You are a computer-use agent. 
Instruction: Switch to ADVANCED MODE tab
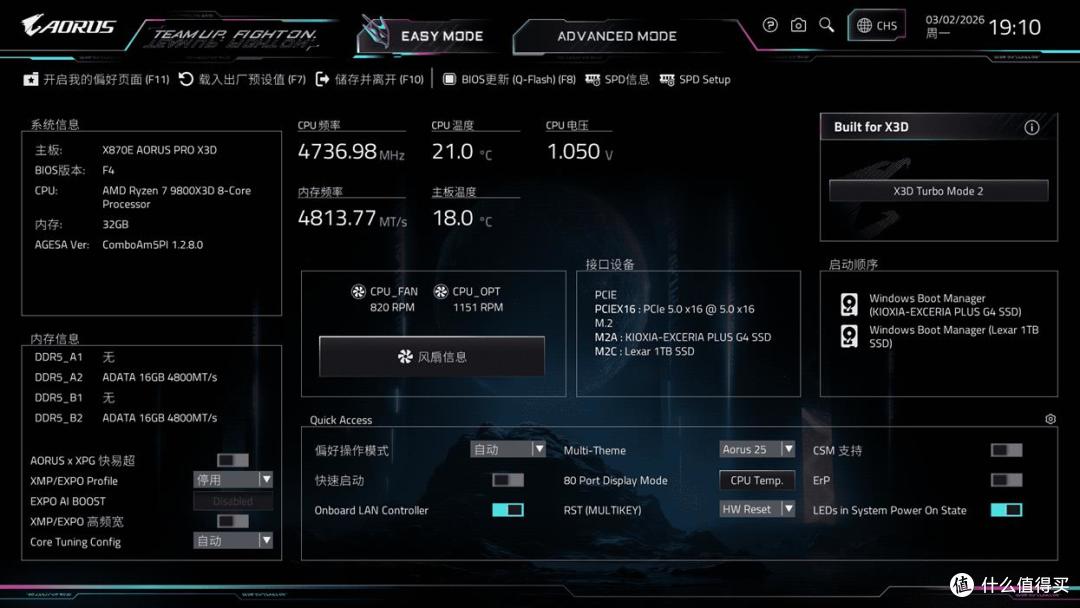[617, 36]
